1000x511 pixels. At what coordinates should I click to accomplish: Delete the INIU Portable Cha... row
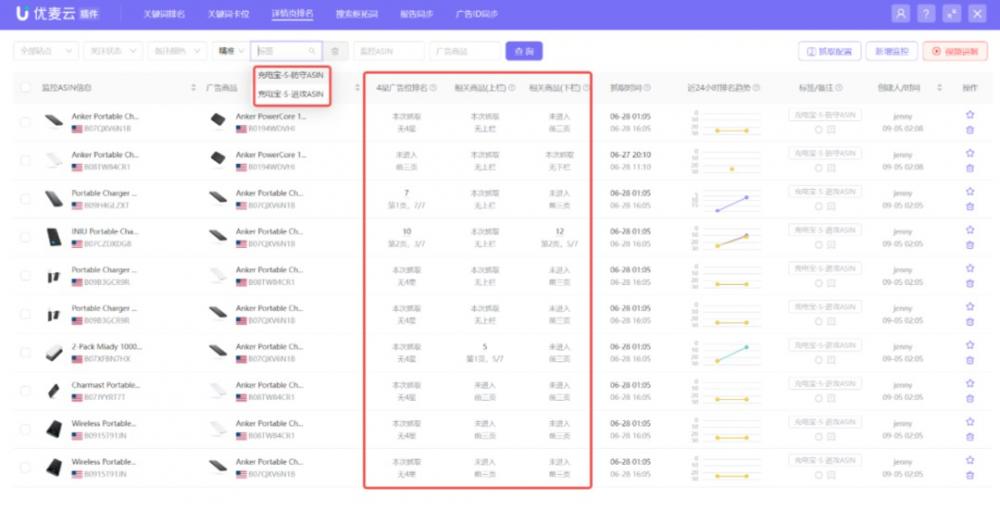coord(970,245)
